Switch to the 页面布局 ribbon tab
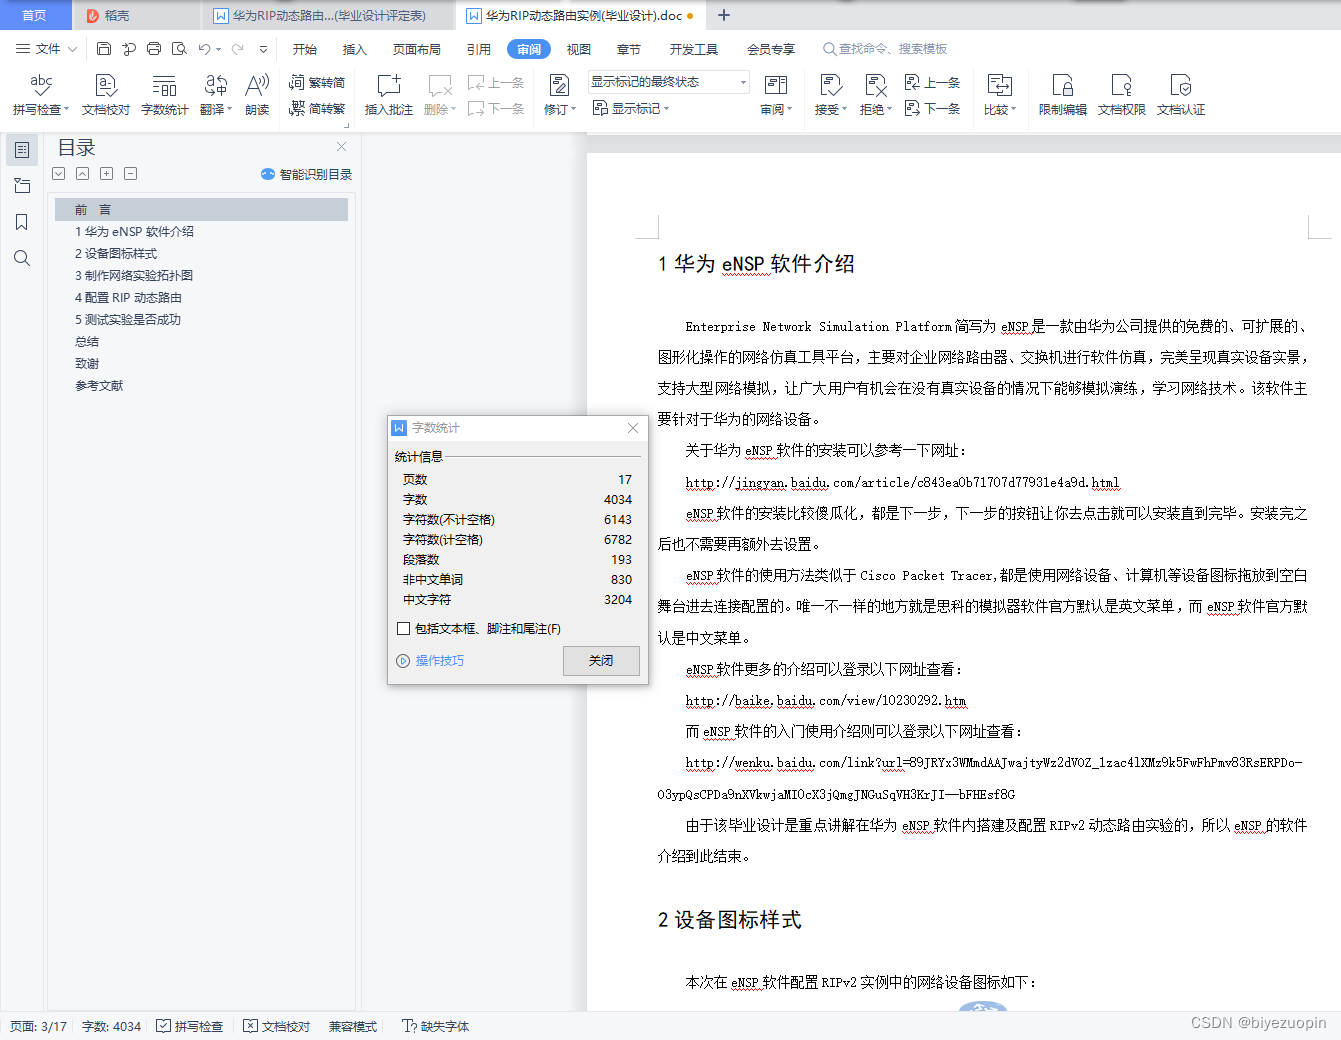Viewport: 1341px width, 1040px height. click(x=417, y=49)
